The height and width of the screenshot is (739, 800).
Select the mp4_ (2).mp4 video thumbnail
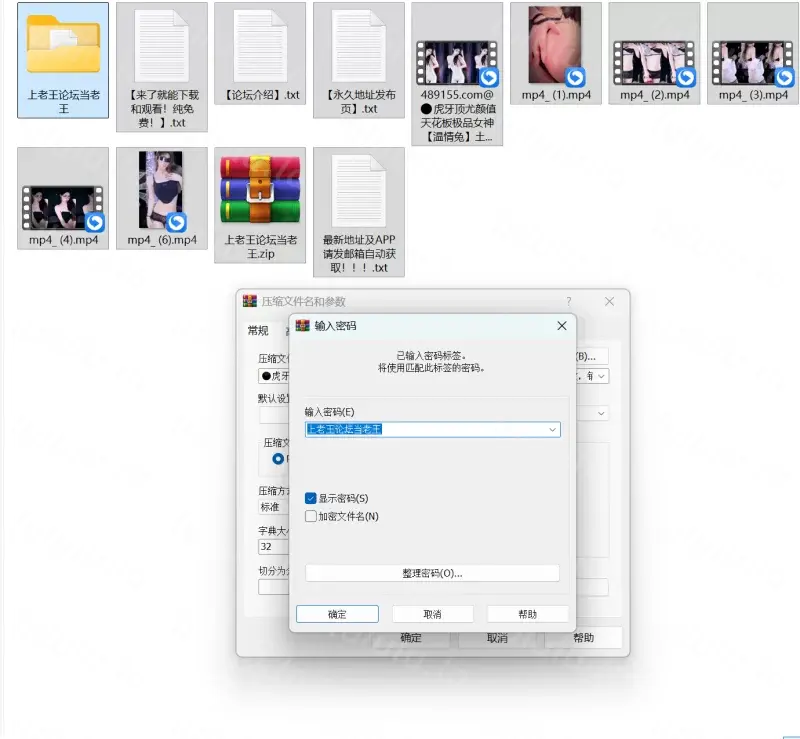click(x=654, y=61)
